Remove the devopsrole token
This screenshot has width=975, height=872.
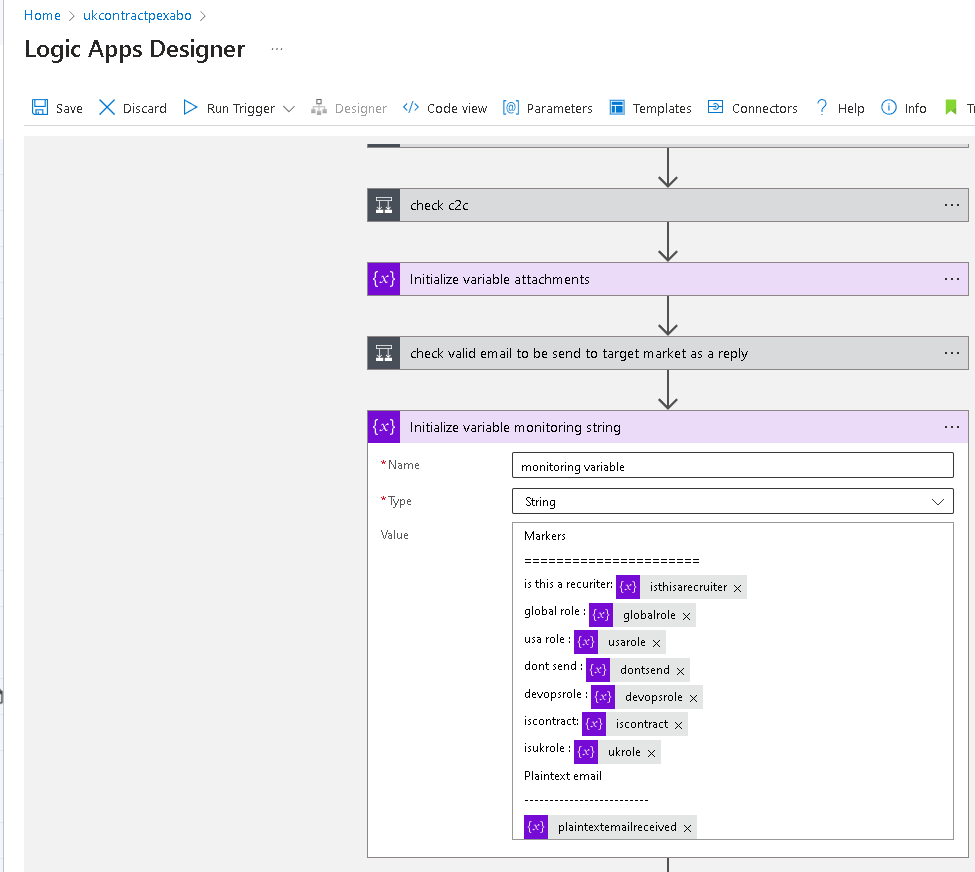coord(693,698)
